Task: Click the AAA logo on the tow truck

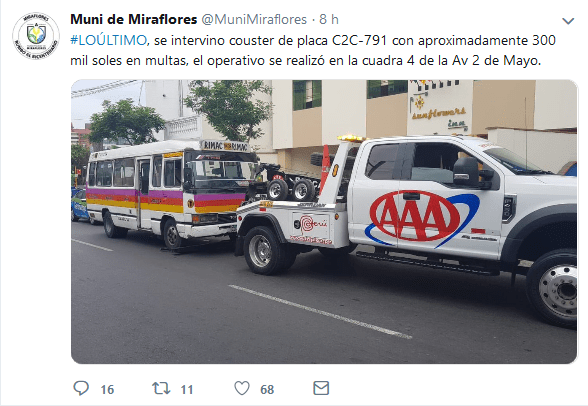Action: point(415,216)
